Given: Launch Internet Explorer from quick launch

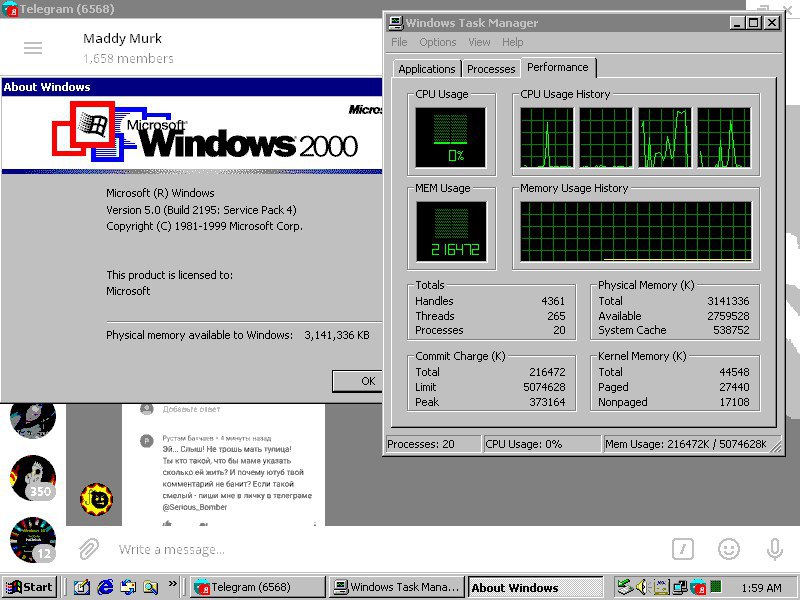Looking at the screenshot, I should [x=105, y=587].
